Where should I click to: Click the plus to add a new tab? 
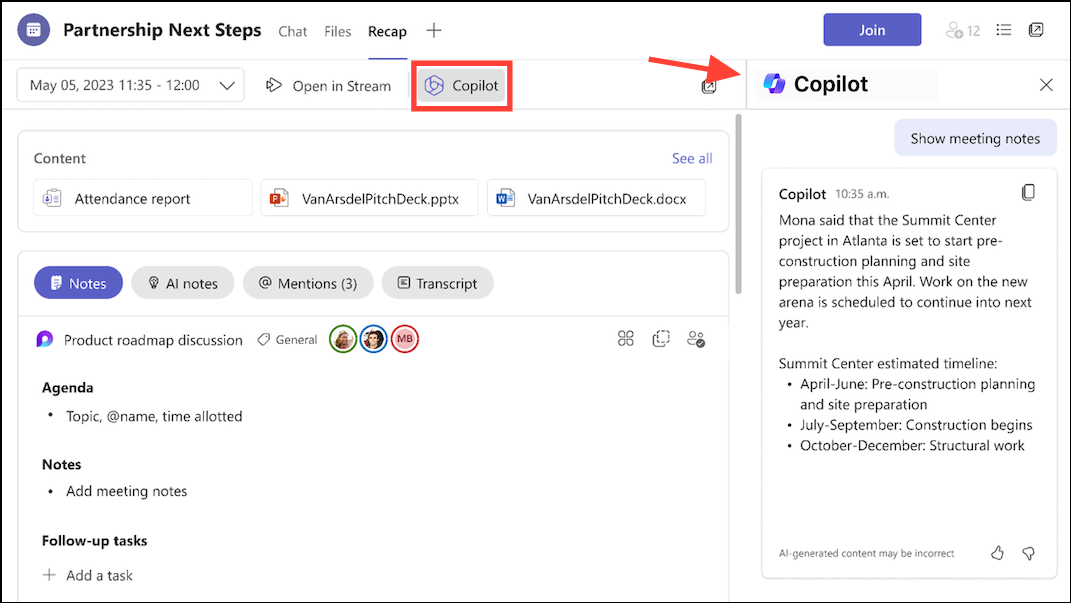point(433,30)
